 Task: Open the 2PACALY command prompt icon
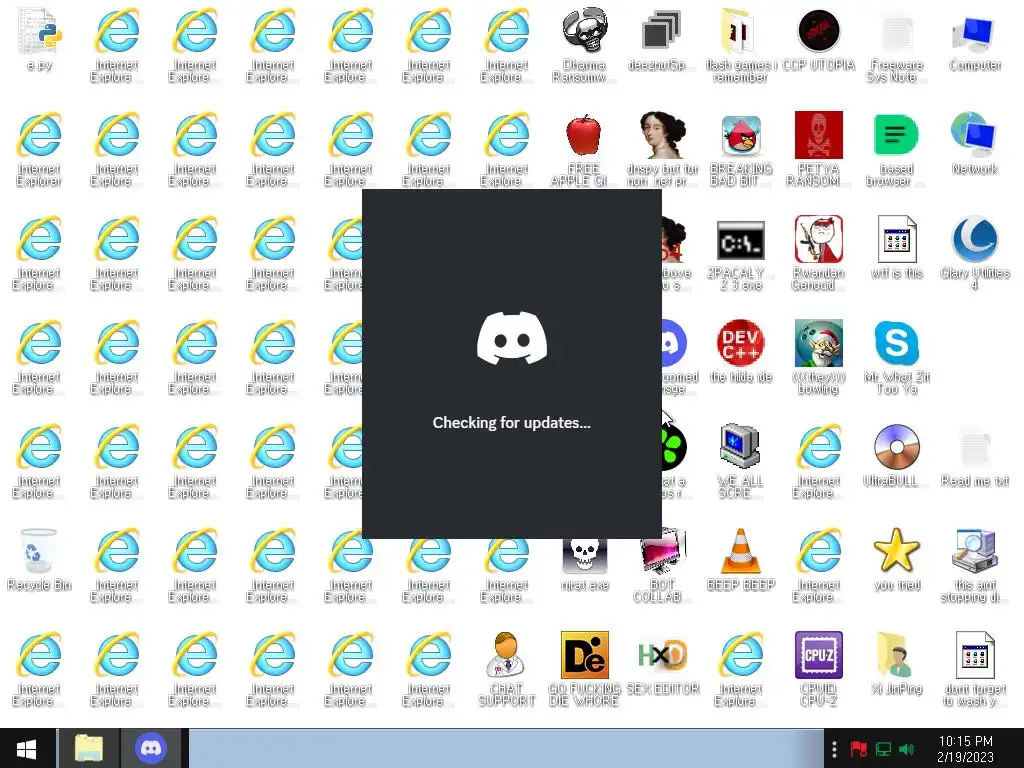[x=741, y=242]
